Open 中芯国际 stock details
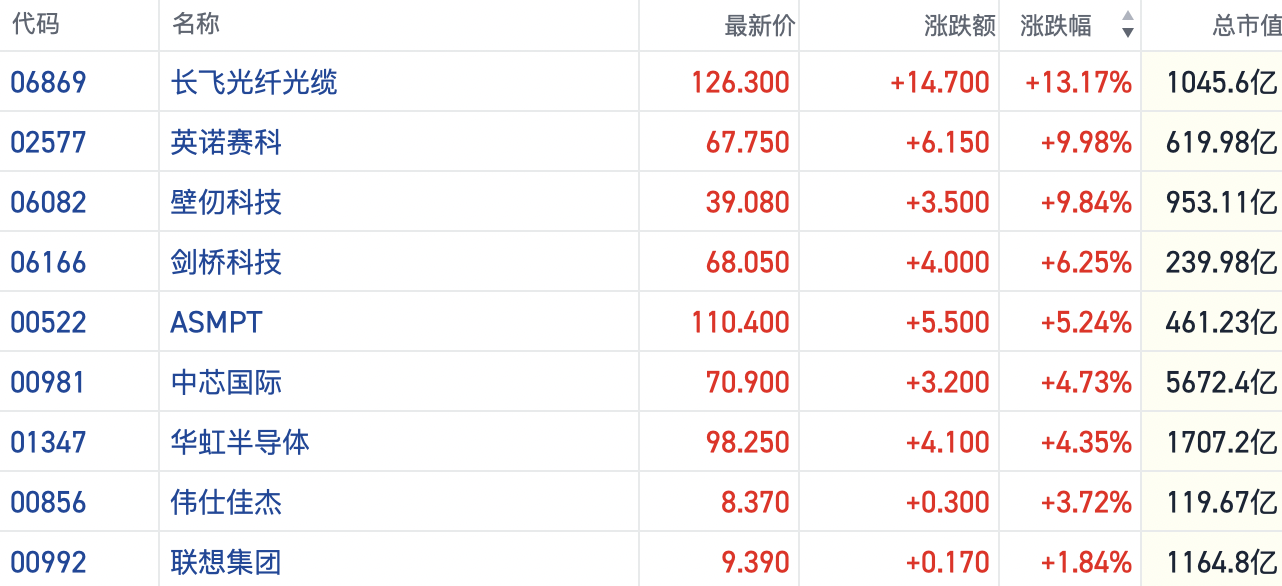Viewport: 1282px width, 586px height. pos(226,382)
